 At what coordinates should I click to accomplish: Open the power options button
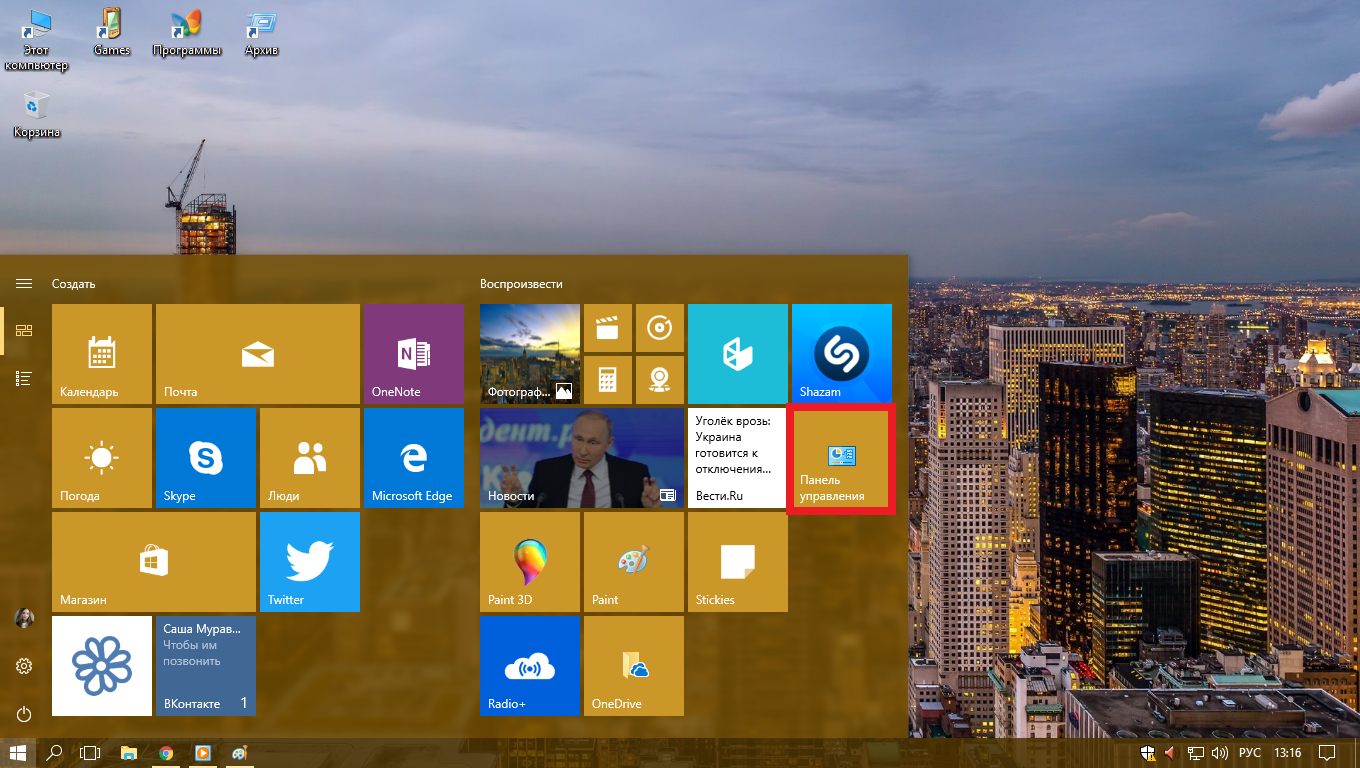pos(24,714)
